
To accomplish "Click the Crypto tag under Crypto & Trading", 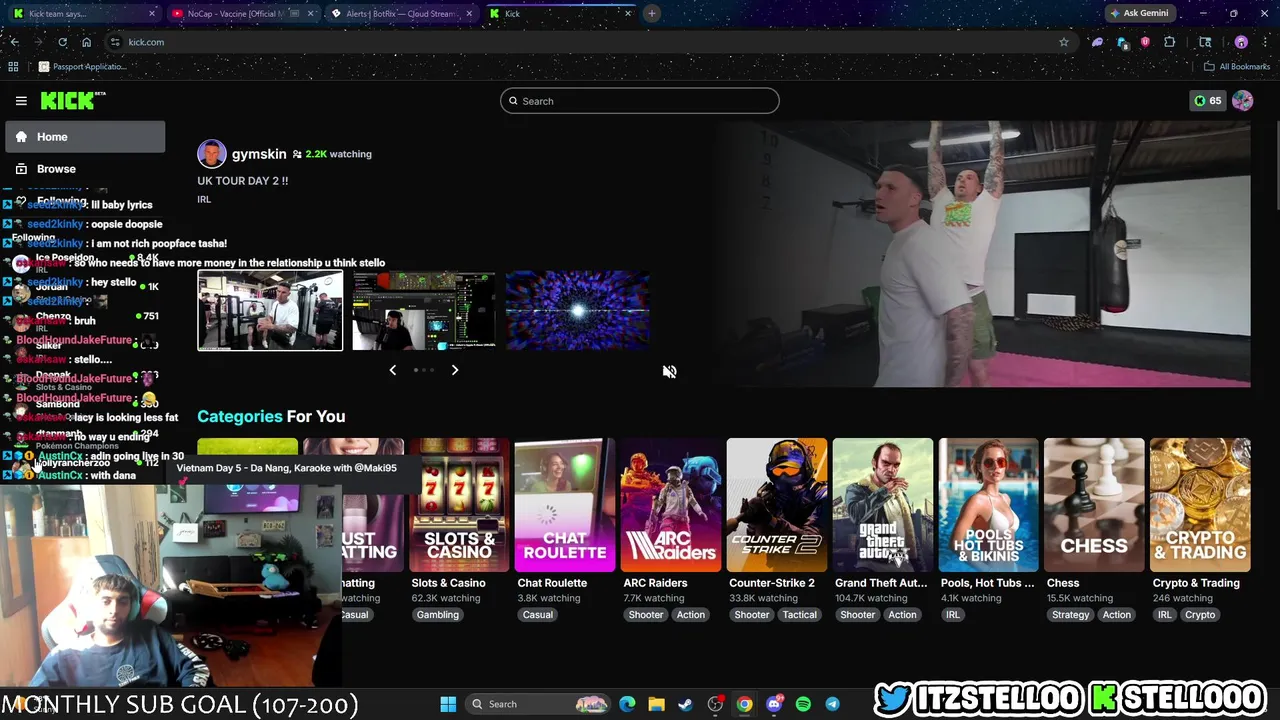I will coord(1200,615).
